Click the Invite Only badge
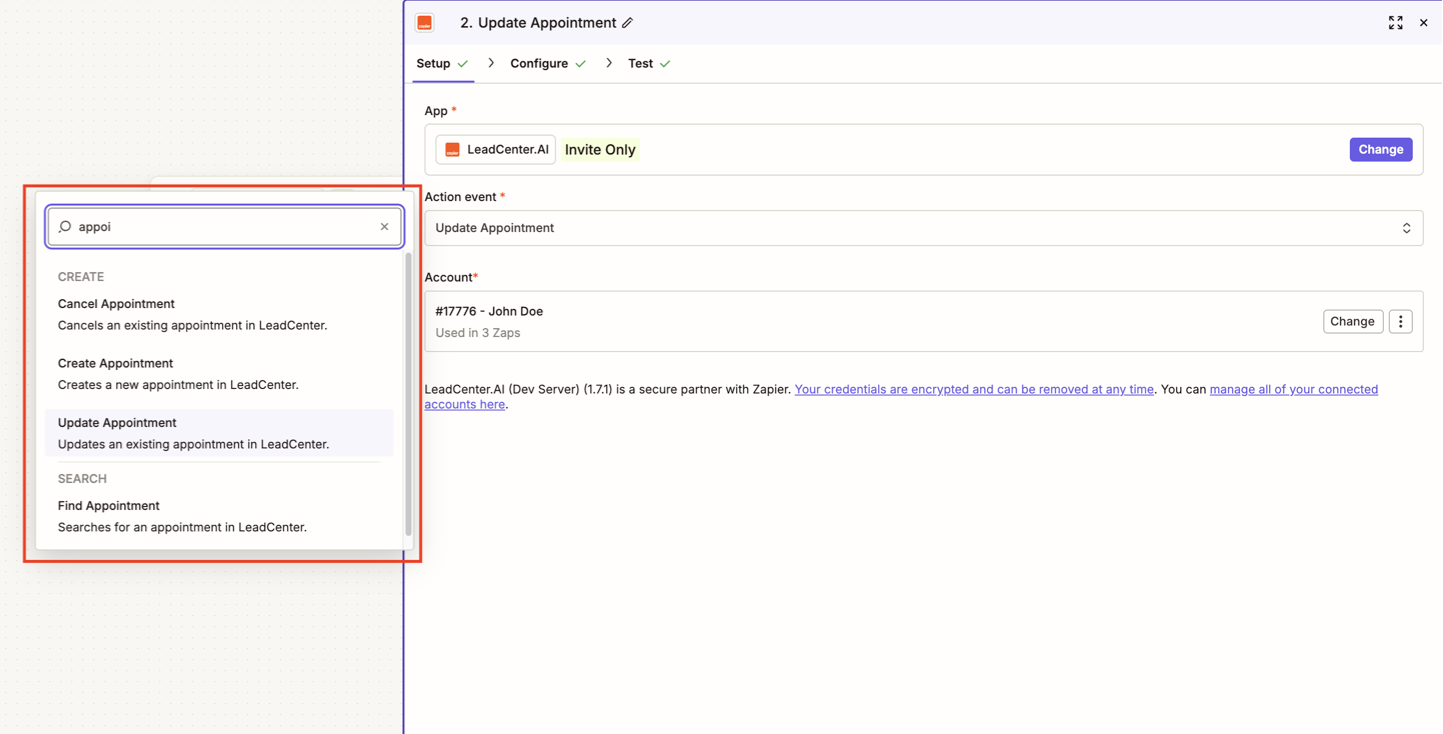This screenshot has height=734, width=1443. 600,149
